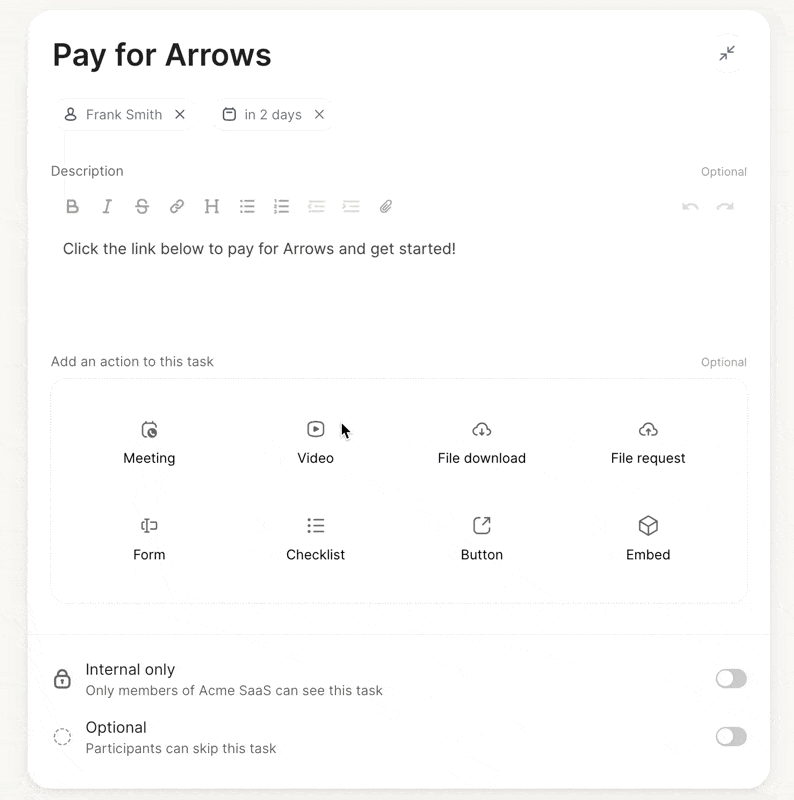Apply strikethrough formatting

142,207
